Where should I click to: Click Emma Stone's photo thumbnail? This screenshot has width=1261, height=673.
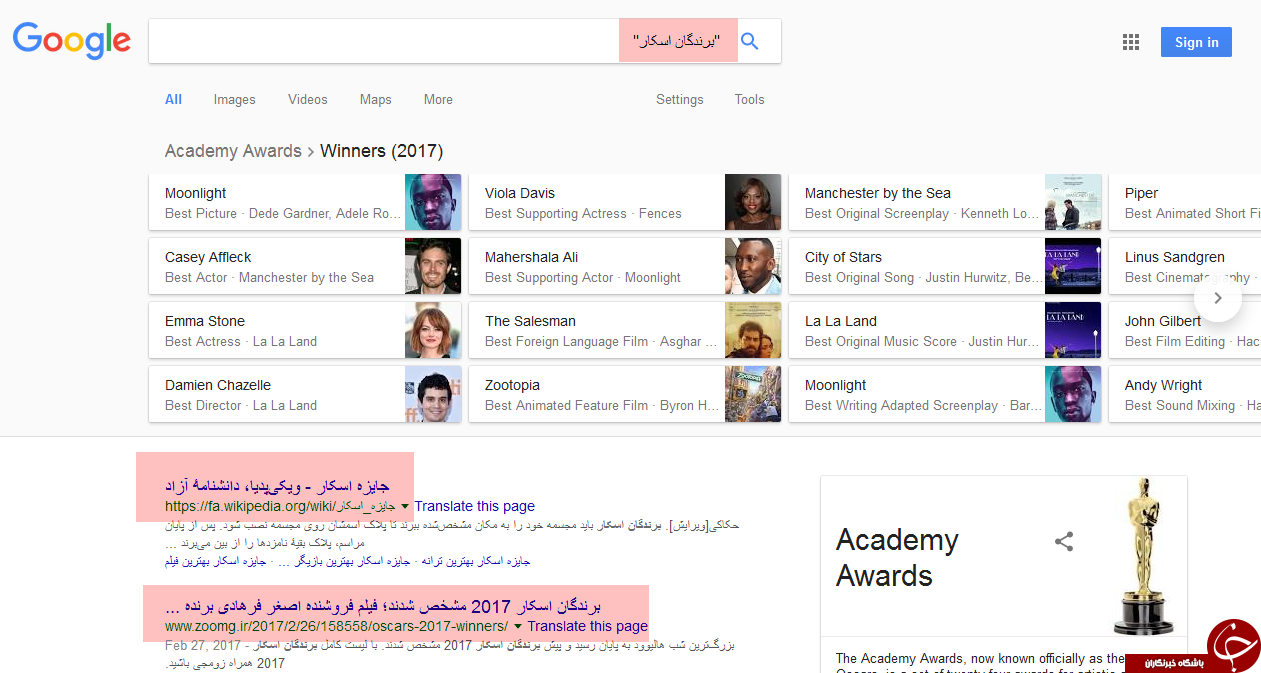[x=433, y=330]
